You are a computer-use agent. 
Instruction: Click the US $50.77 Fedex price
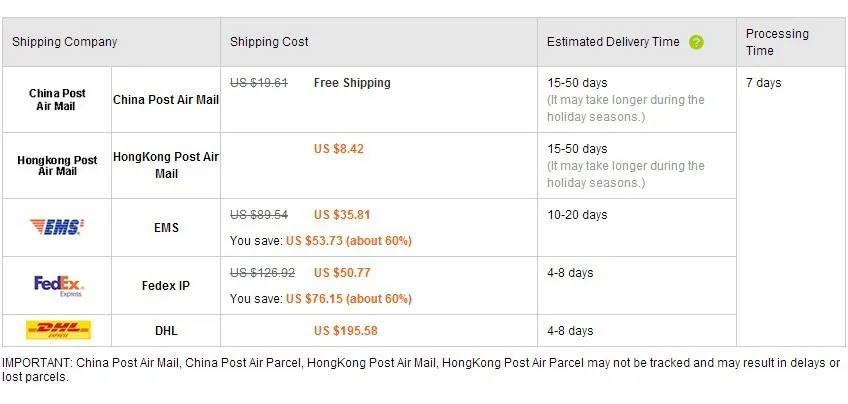coord(342,273)
